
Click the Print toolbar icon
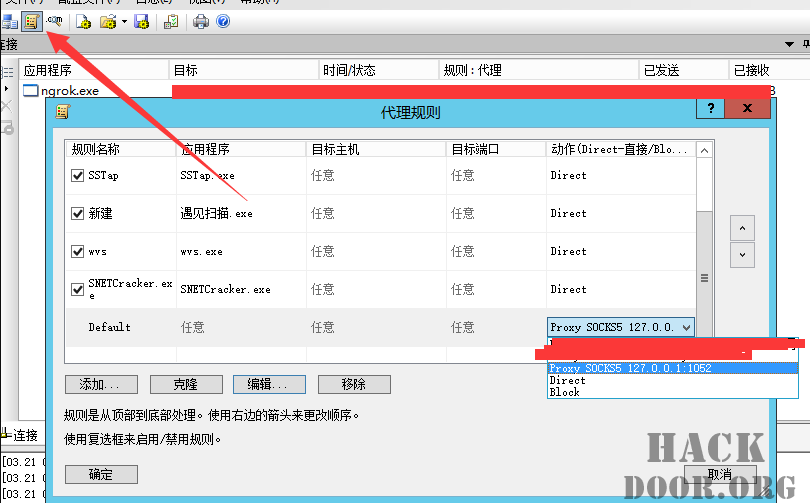[200, 22]
